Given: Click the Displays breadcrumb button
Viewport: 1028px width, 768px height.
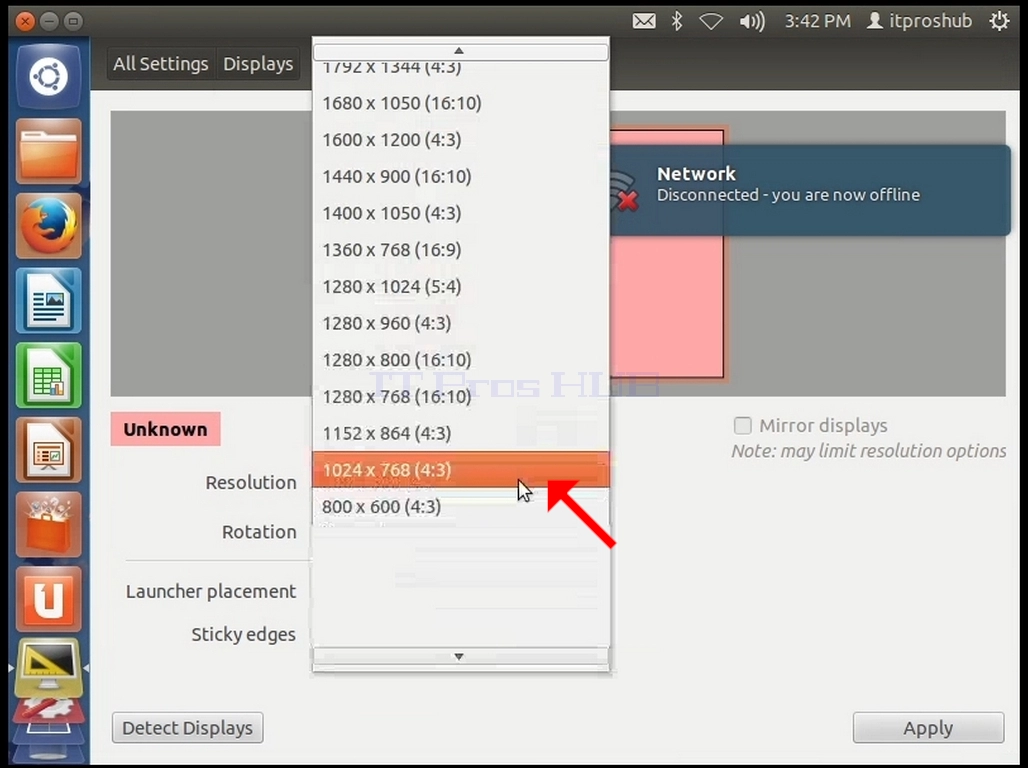Looking at the screenshot, I should point(258,64).
